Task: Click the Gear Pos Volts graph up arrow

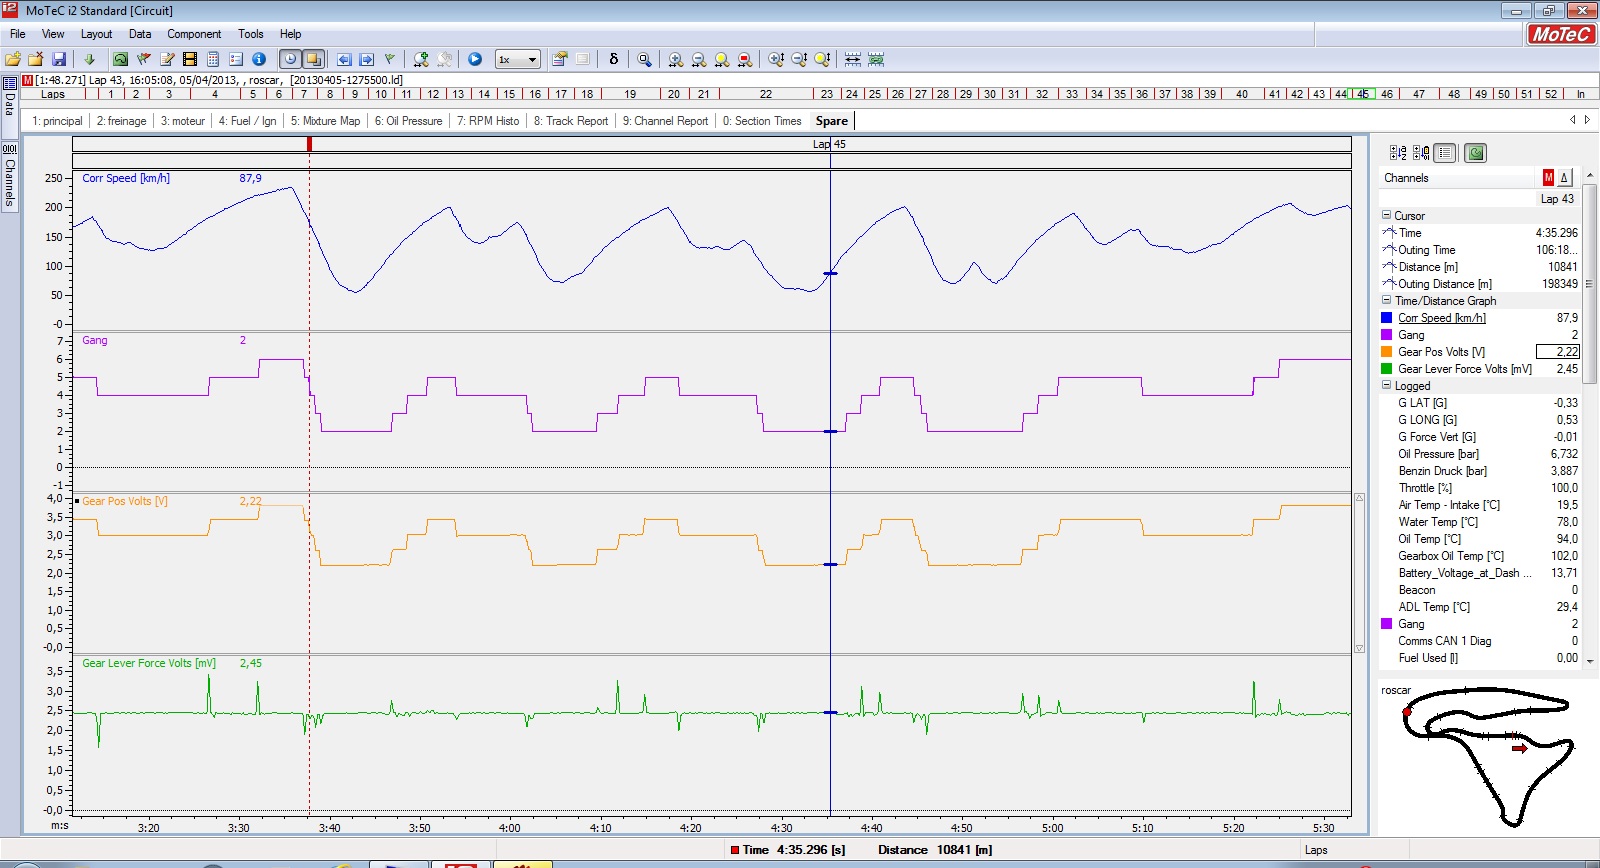Action: pos(1359,497)
